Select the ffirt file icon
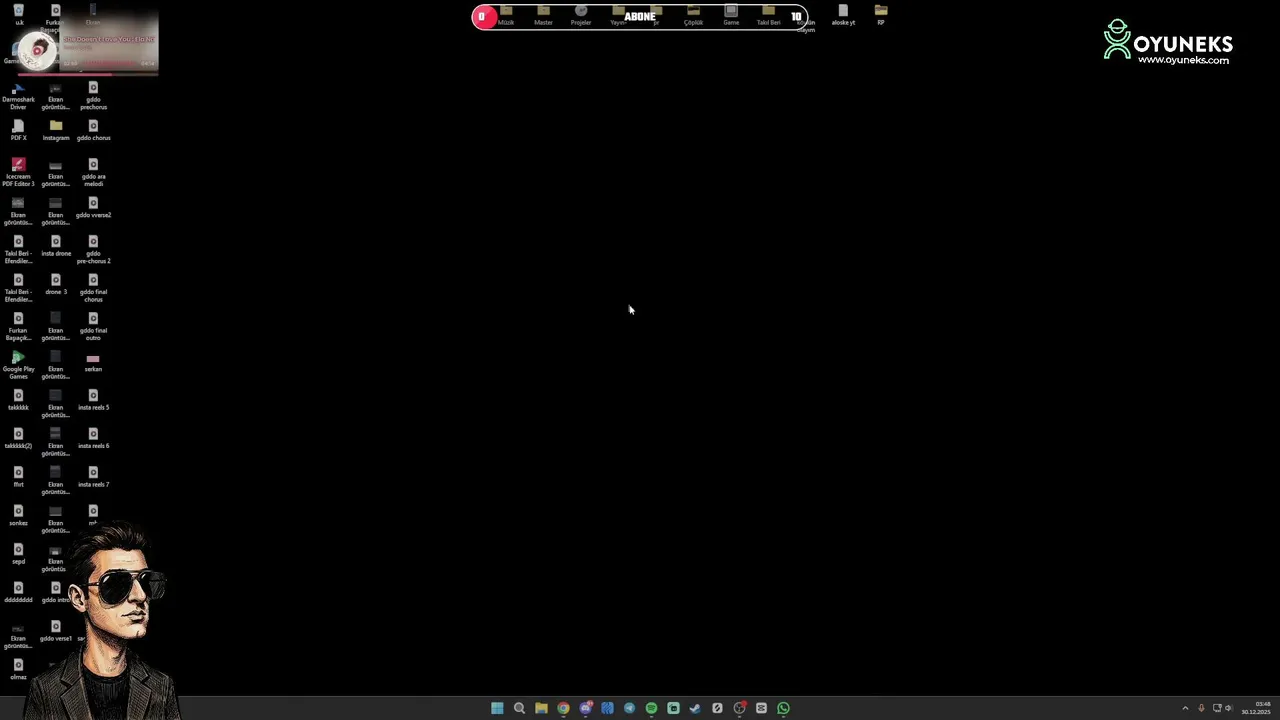The width and height of the screenshot is (1280, 720). (18, 477)
